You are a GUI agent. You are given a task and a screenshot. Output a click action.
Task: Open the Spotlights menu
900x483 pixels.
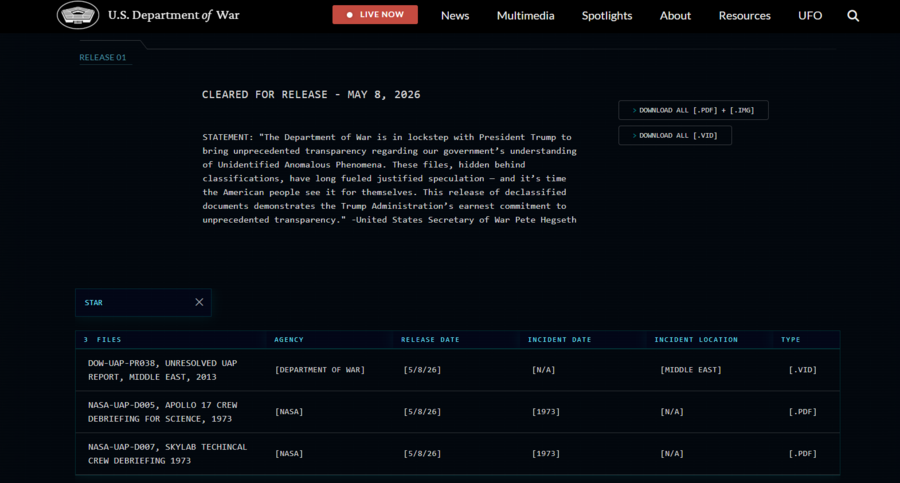[607, 16]
